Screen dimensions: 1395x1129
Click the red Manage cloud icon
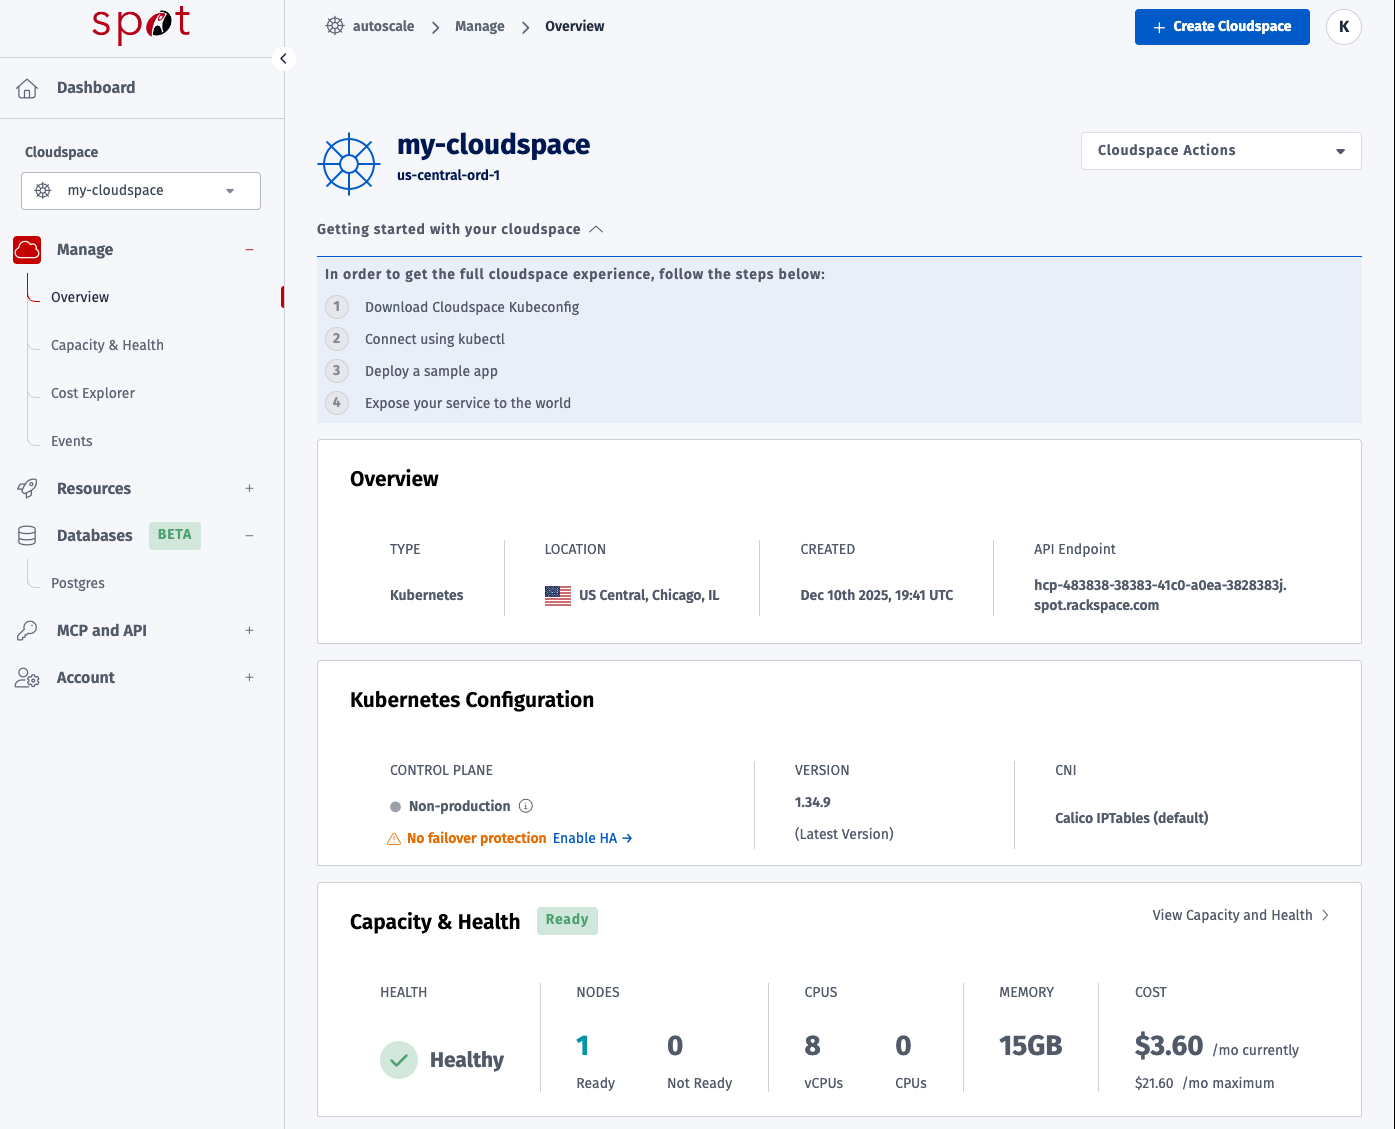tap(27, 249)
